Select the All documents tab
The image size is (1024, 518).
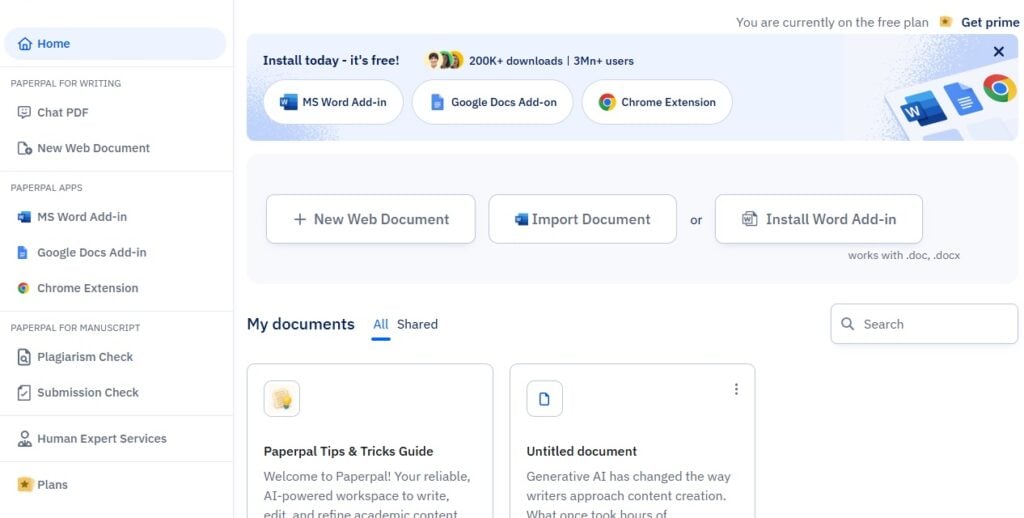[381, 325]
